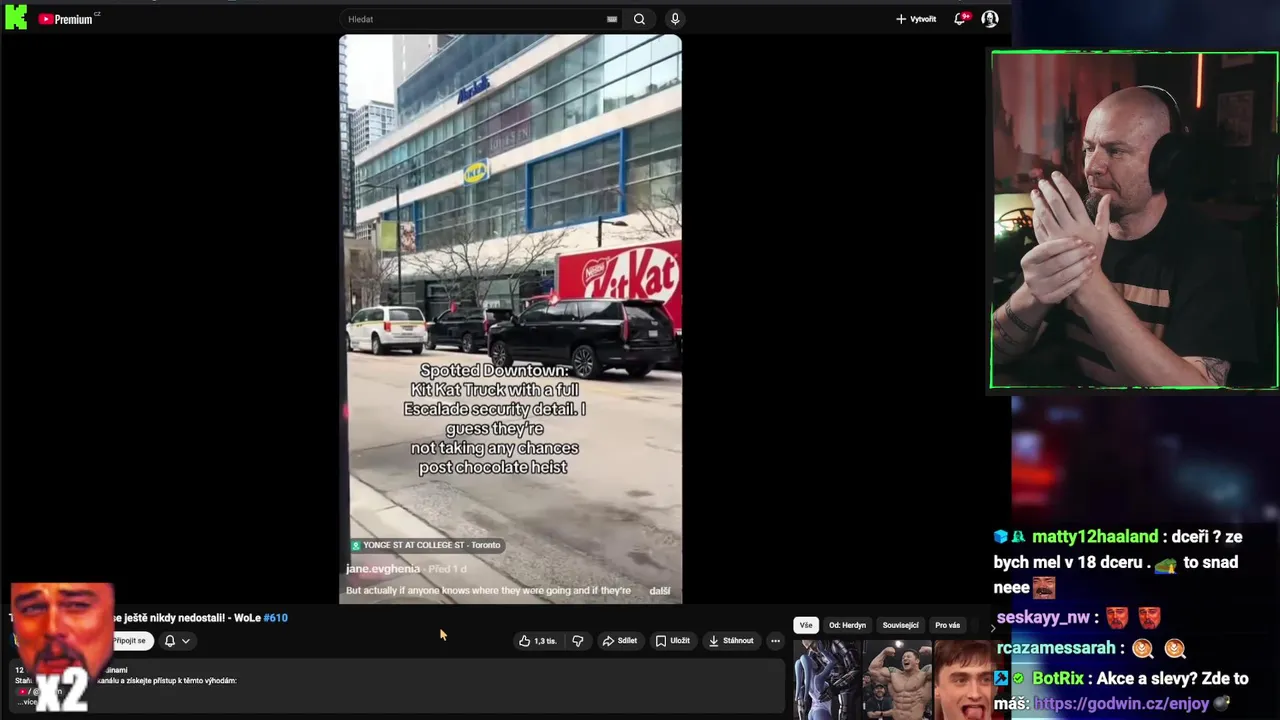Click the Stáhnout download button

(731, 641)
